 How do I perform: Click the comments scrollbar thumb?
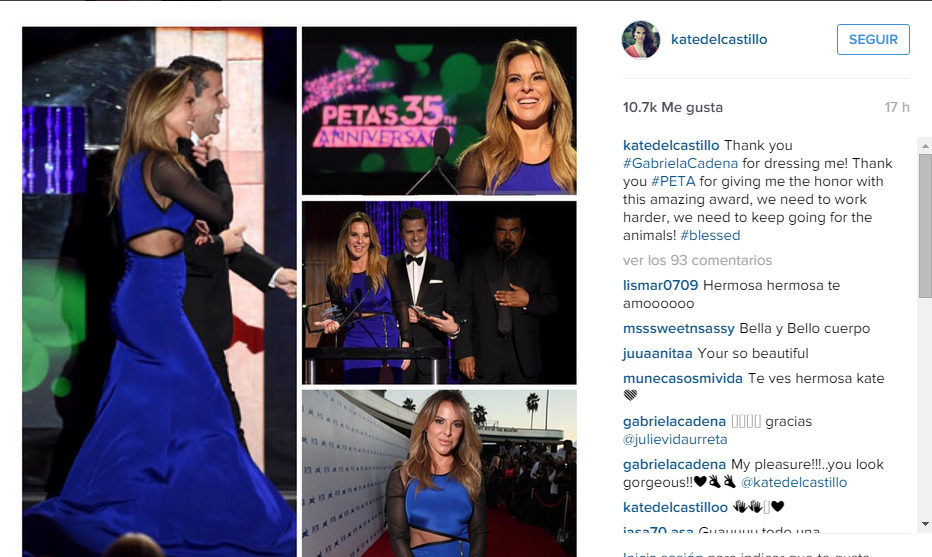(925, 226)
